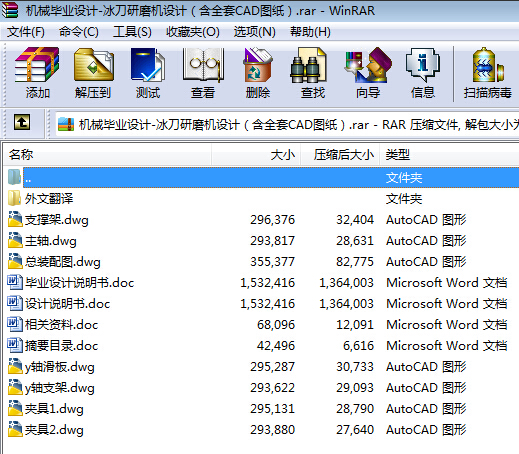The height and width of the screenshot is (454, 519).
Task: Click the dwg icon of 夹具1.dwg
Action: pyautogui.click(x=15, y=408)
